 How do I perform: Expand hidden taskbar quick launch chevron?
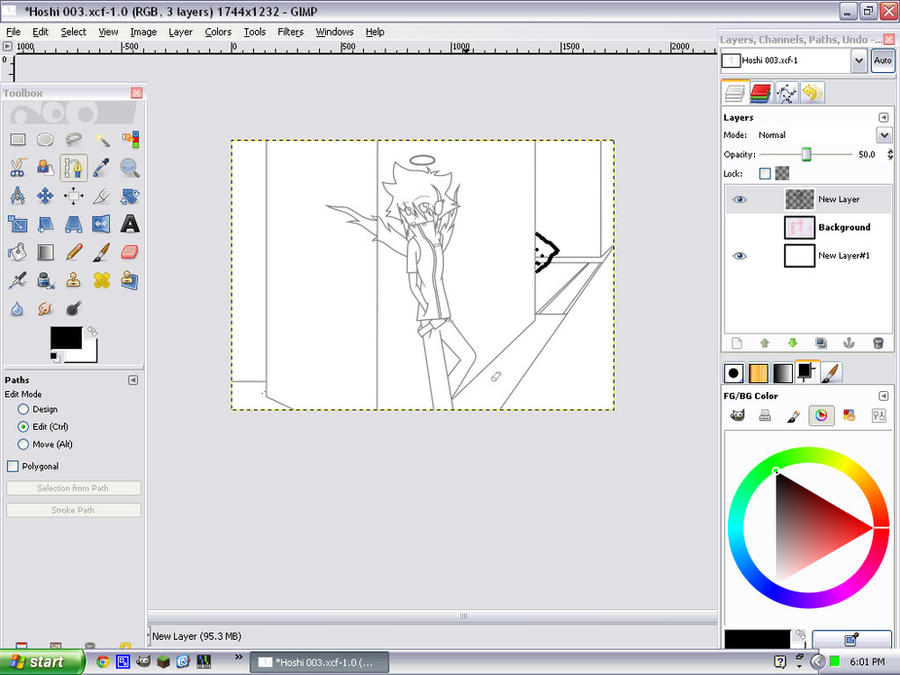click(x=239, y=657)
